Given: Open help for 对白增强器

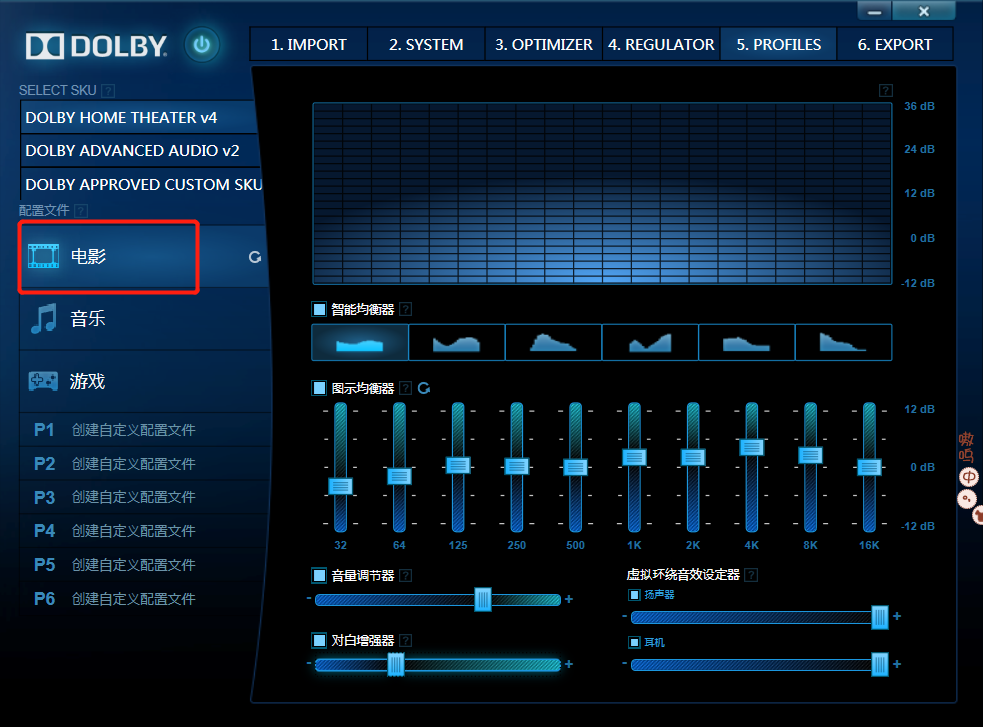Looking at the screenshot, I should tap(406, 641).
